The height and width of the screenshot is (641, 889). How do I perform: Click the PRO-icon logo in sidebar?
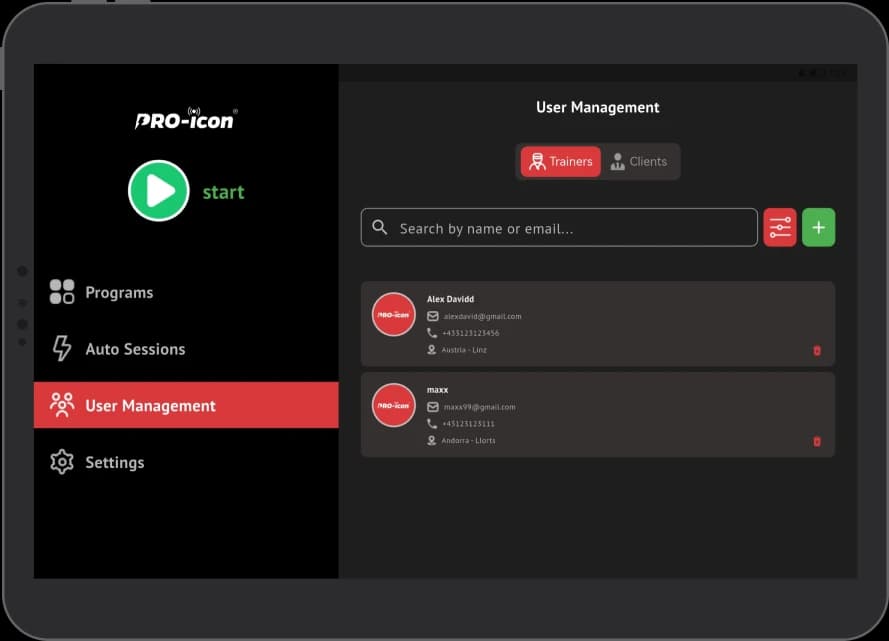[186, 119]
